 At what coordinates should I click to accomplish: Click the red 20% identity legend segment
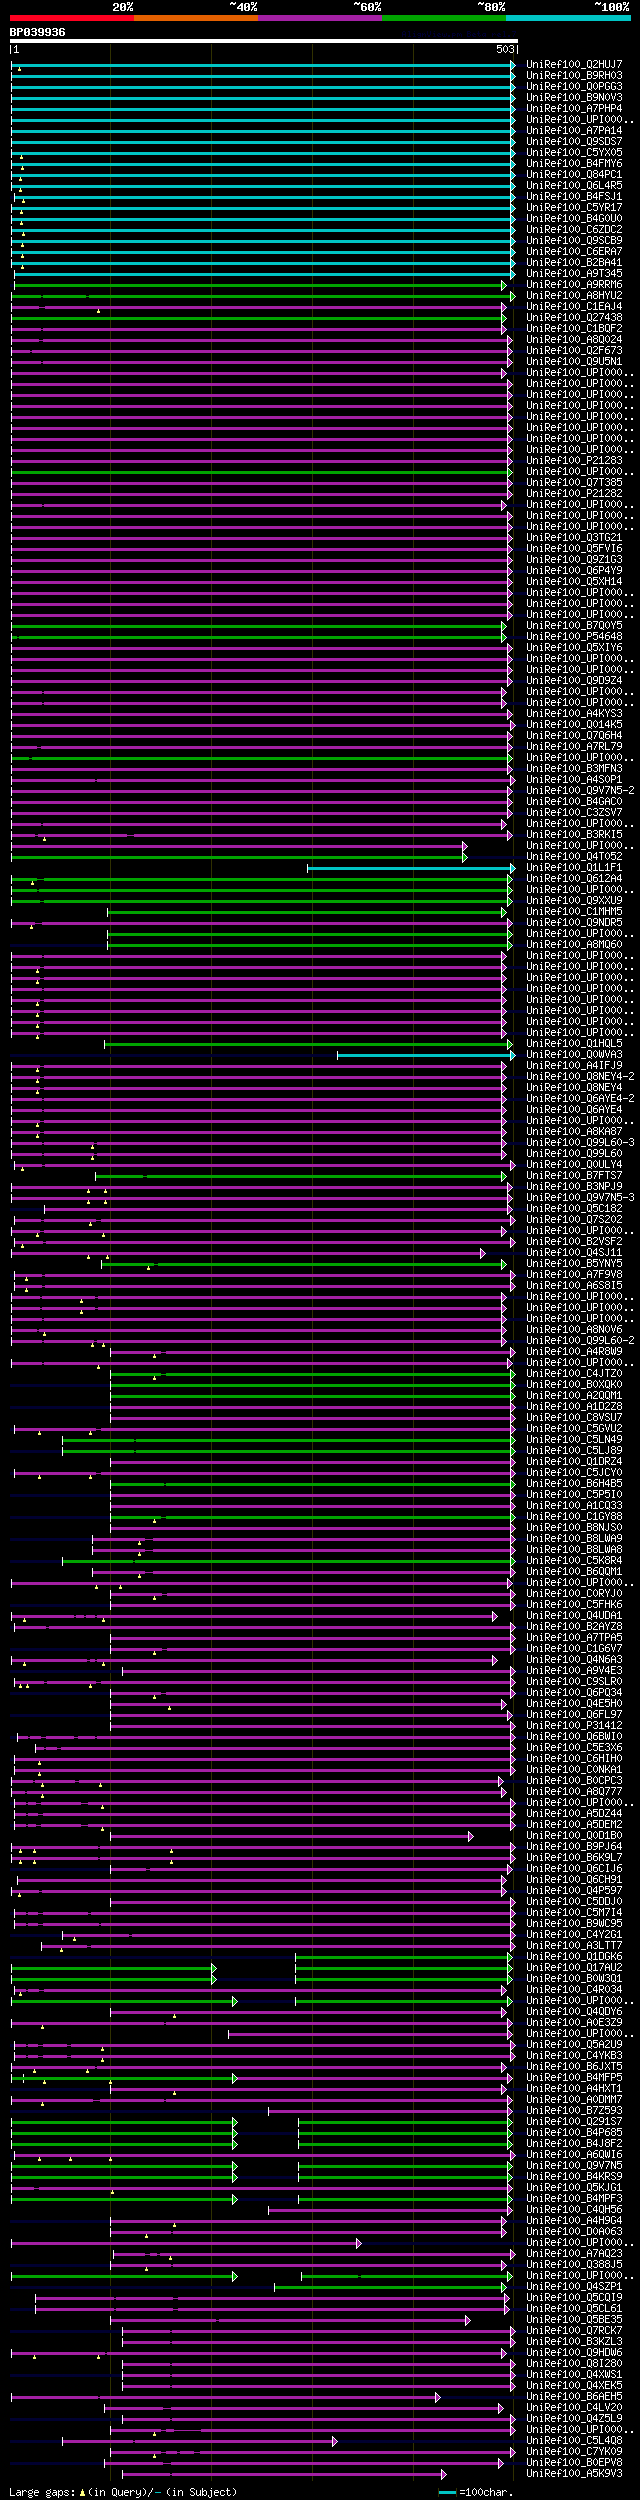pyautogui.click(x=71, y=18)
